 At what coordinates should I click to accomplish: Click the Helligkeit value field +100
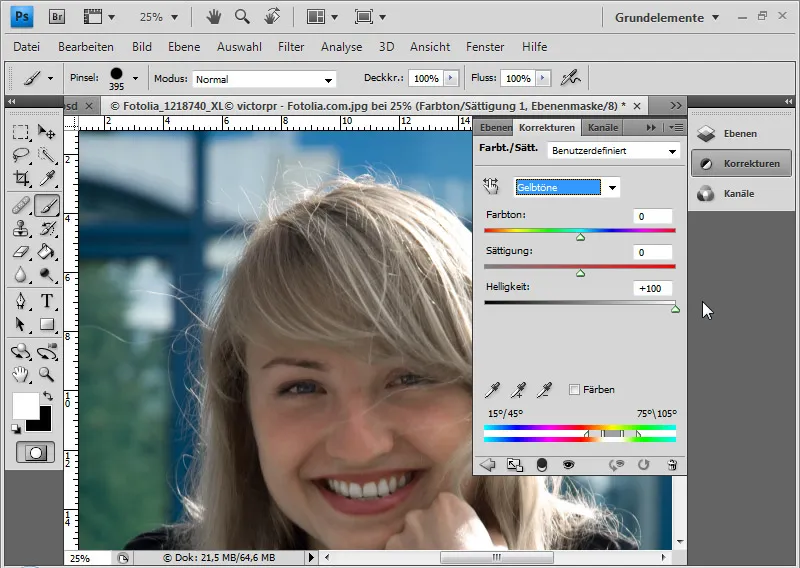652,288
